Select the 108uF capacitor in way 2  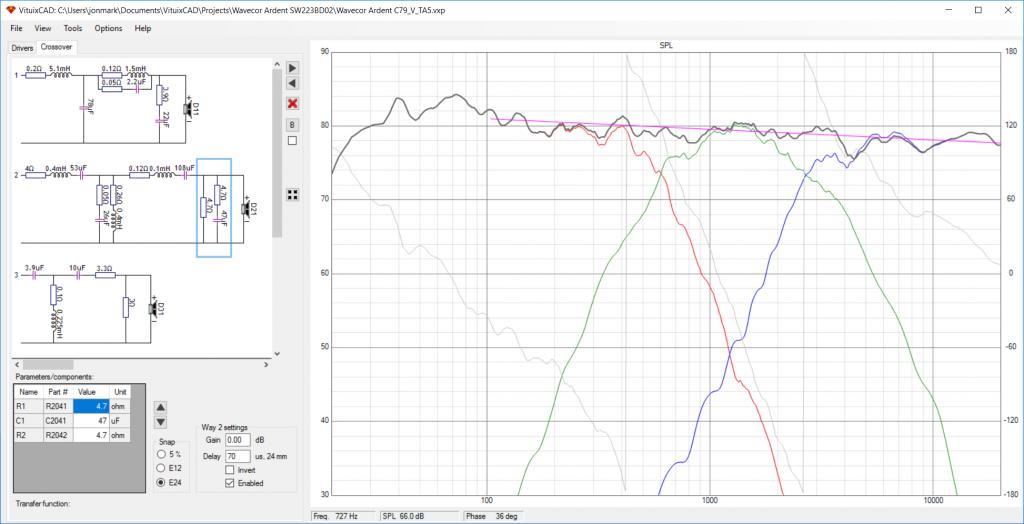point(185,174)
